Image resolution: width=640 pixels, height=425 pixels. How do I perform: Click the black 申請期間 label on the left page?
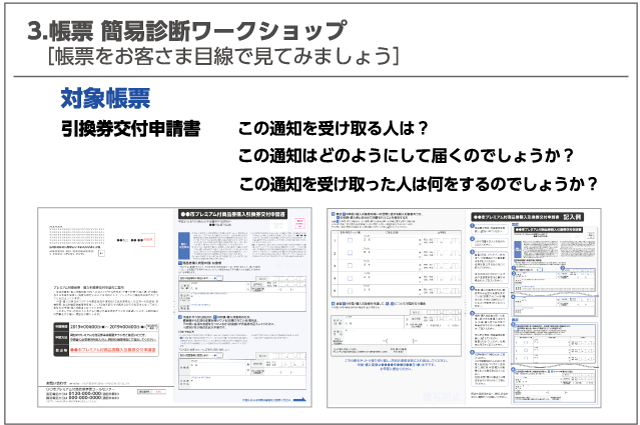(x=61, y=326)
